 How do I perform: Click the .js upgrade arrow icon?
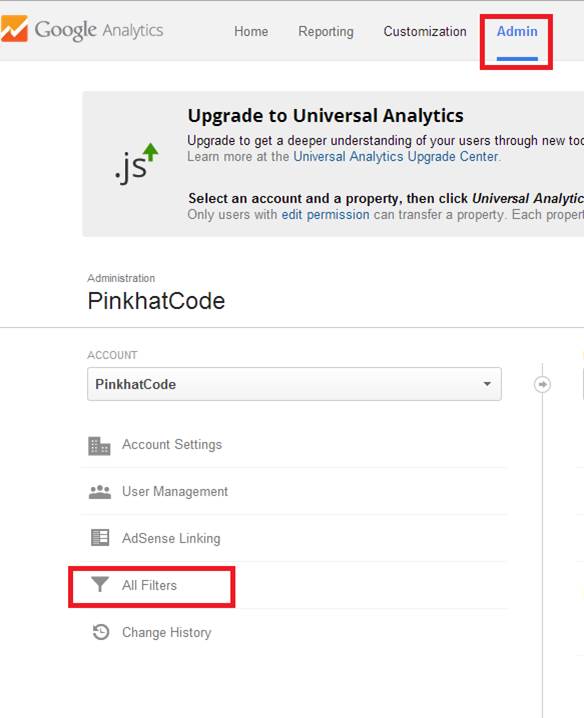[x=136, y=163]
